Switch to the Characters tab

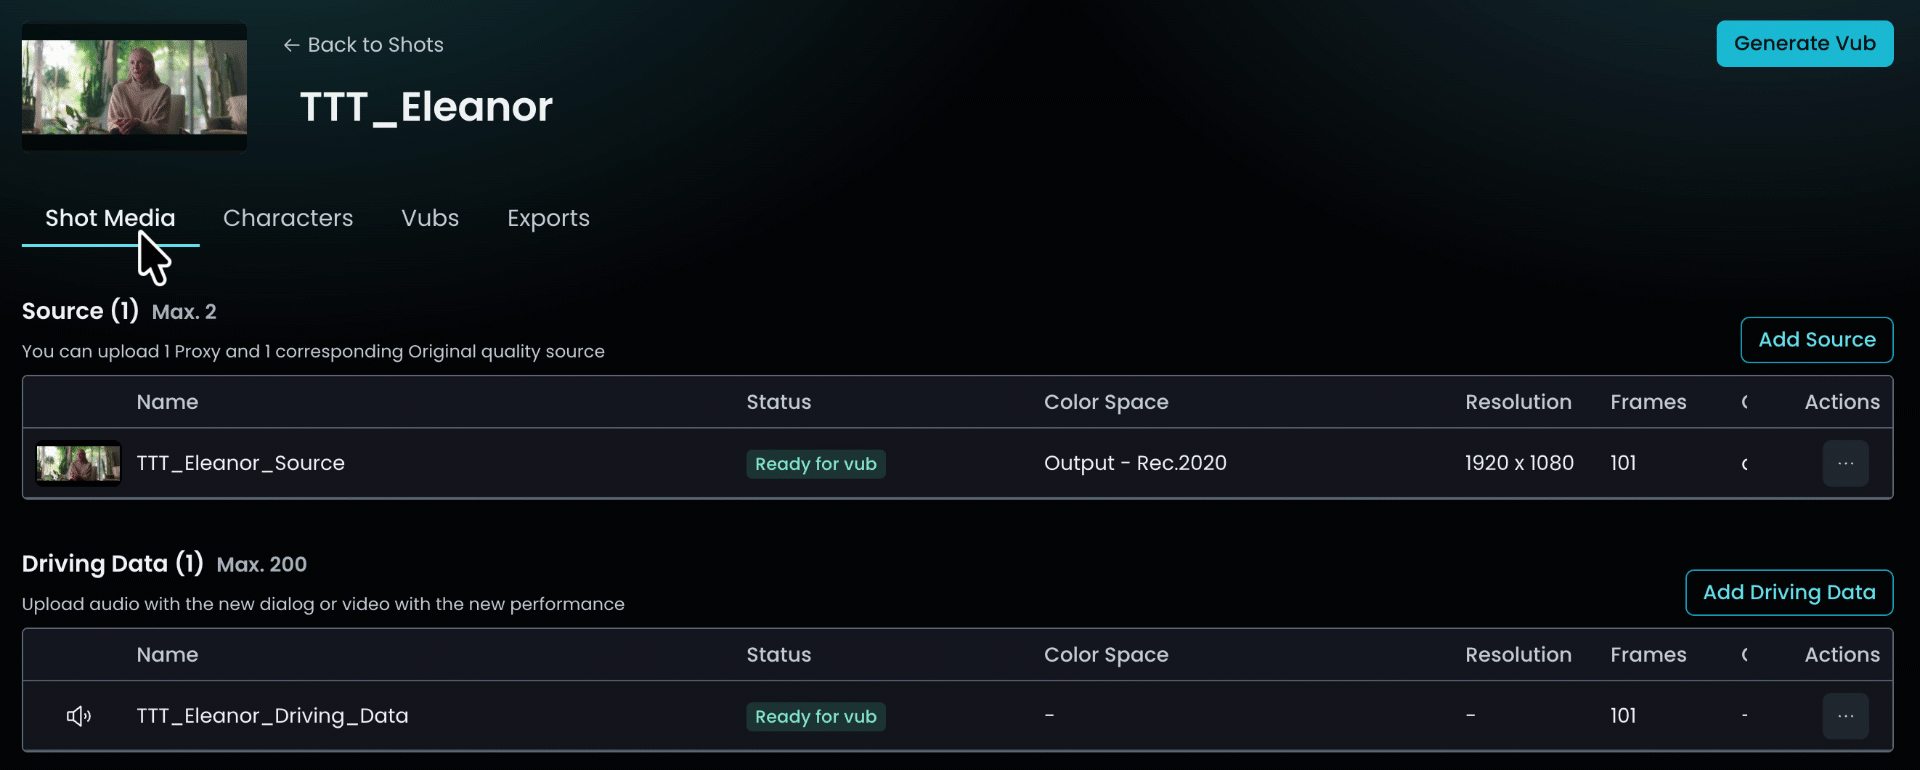point(288,218)
